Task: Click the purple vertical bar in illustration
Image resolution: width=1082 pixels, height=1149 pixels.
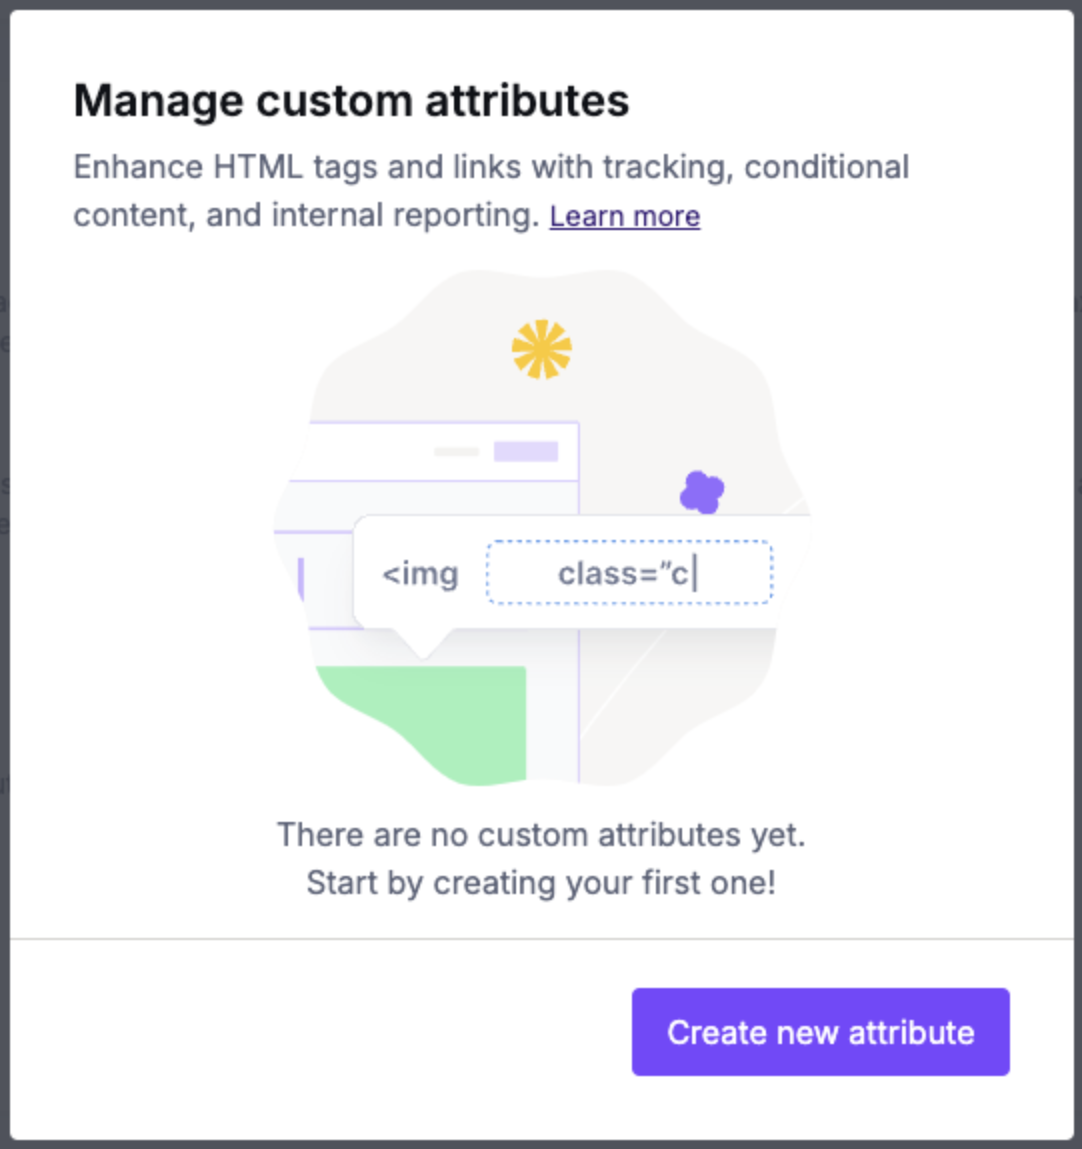Action: coord(301,579)
